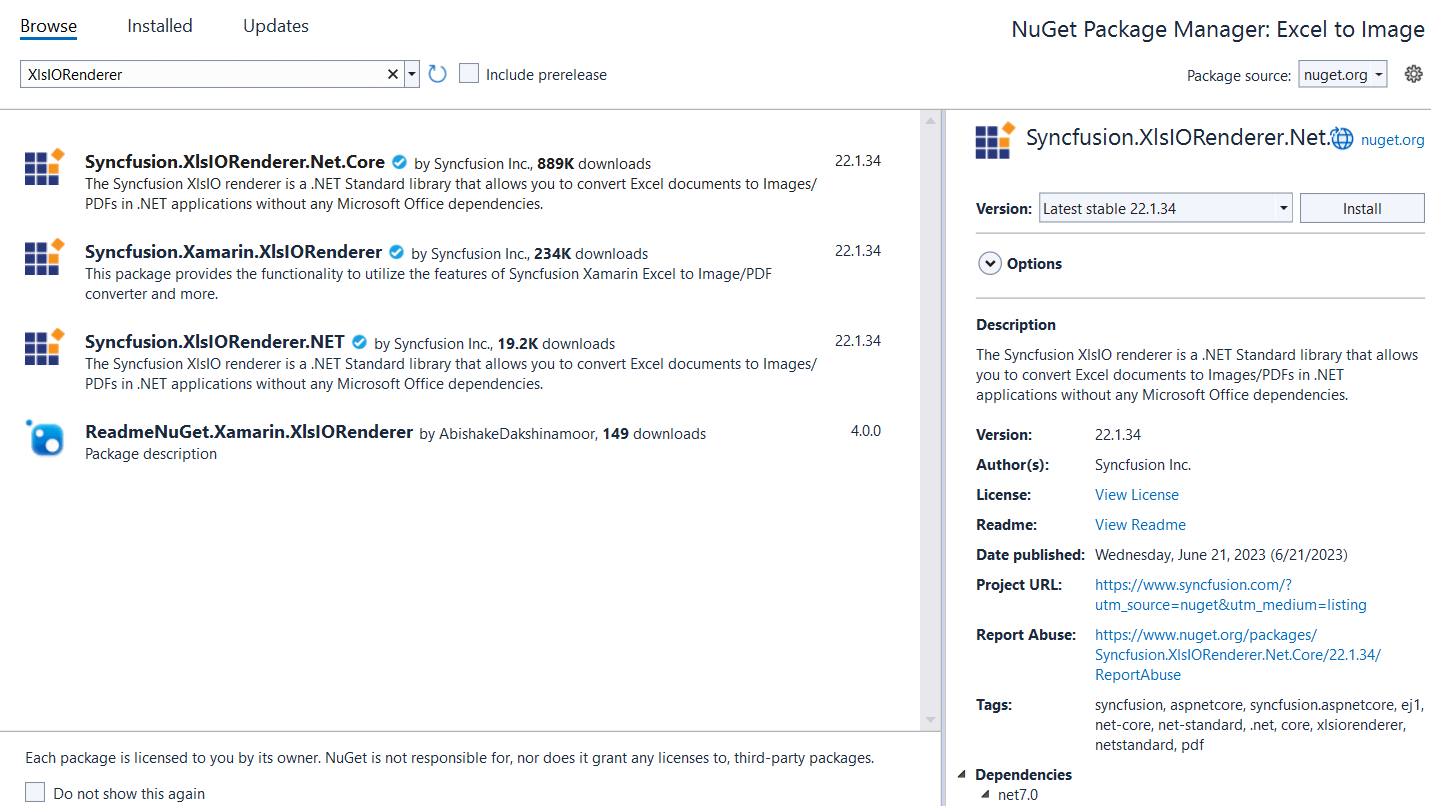Open the Package source dropdown
This screenshot has width=1431, height=806.
[1343, 74]
